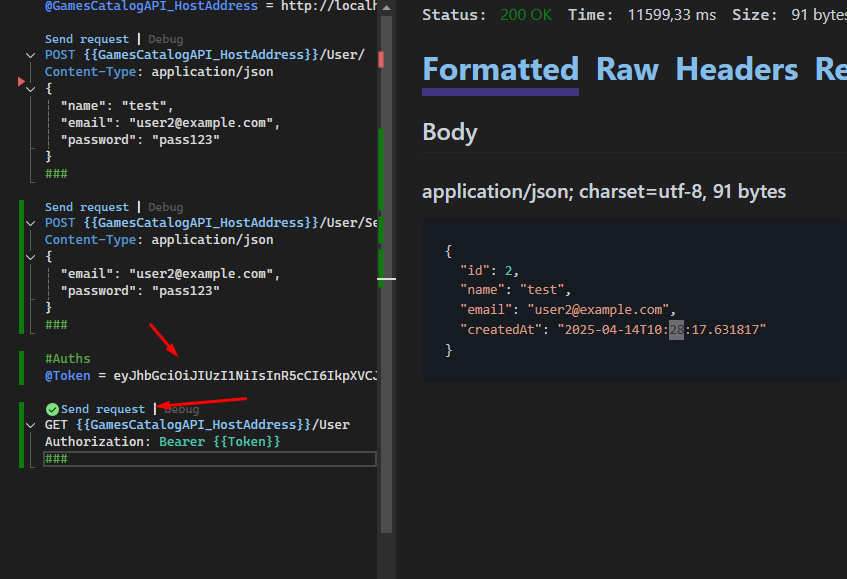Click the editor scroll-up arrow
Viewport: 847px width, 579px height.
[386, 8]
